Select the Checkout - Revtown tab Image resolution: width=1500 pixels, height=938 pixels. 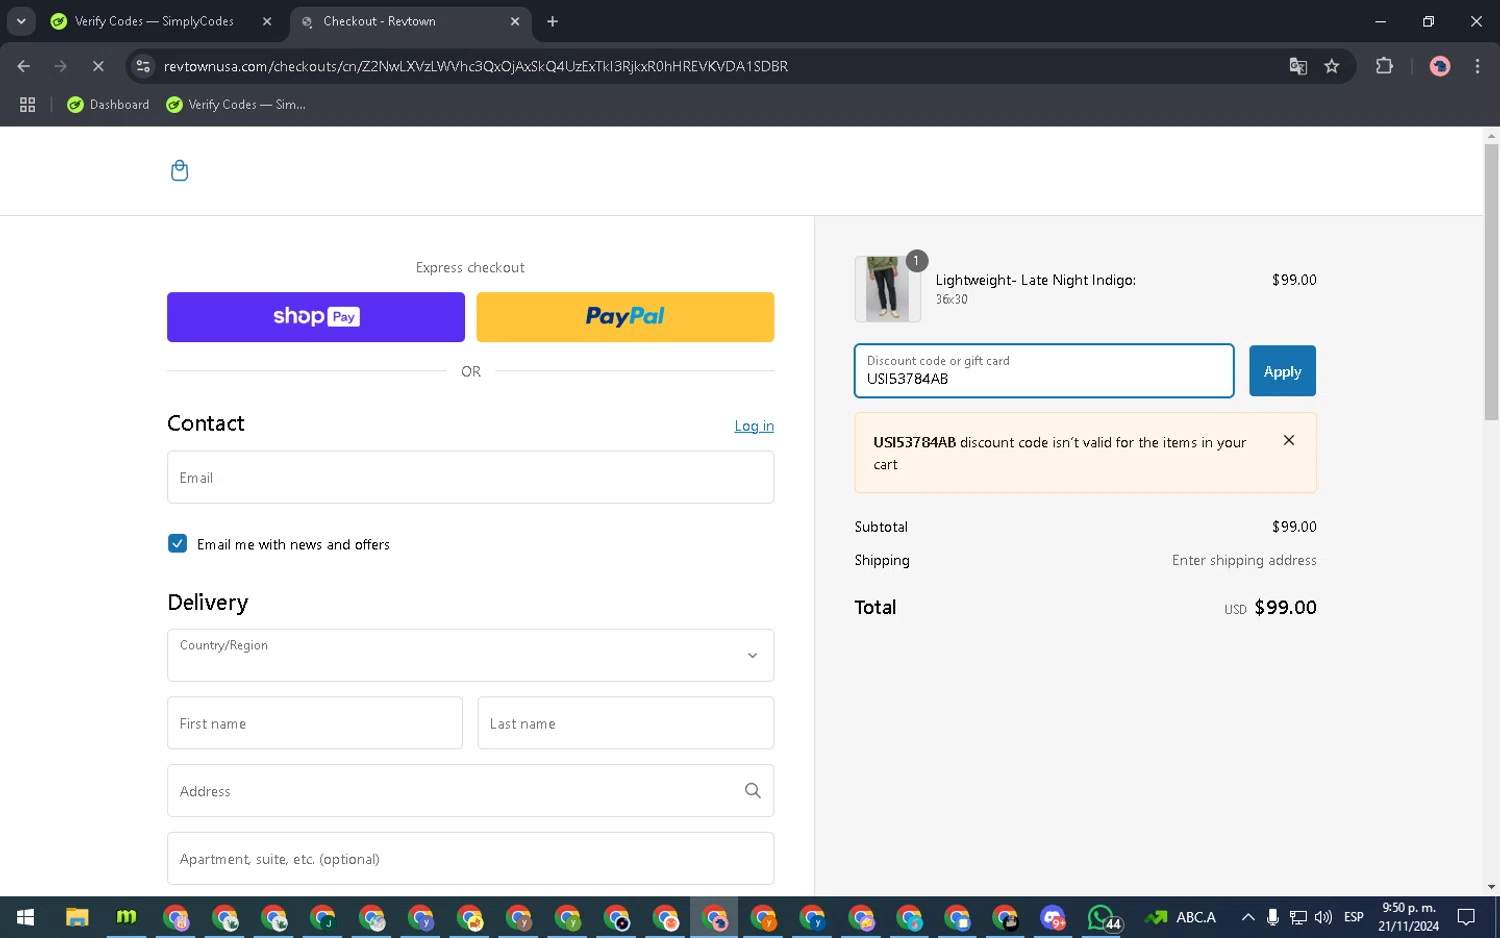point(411,21)
